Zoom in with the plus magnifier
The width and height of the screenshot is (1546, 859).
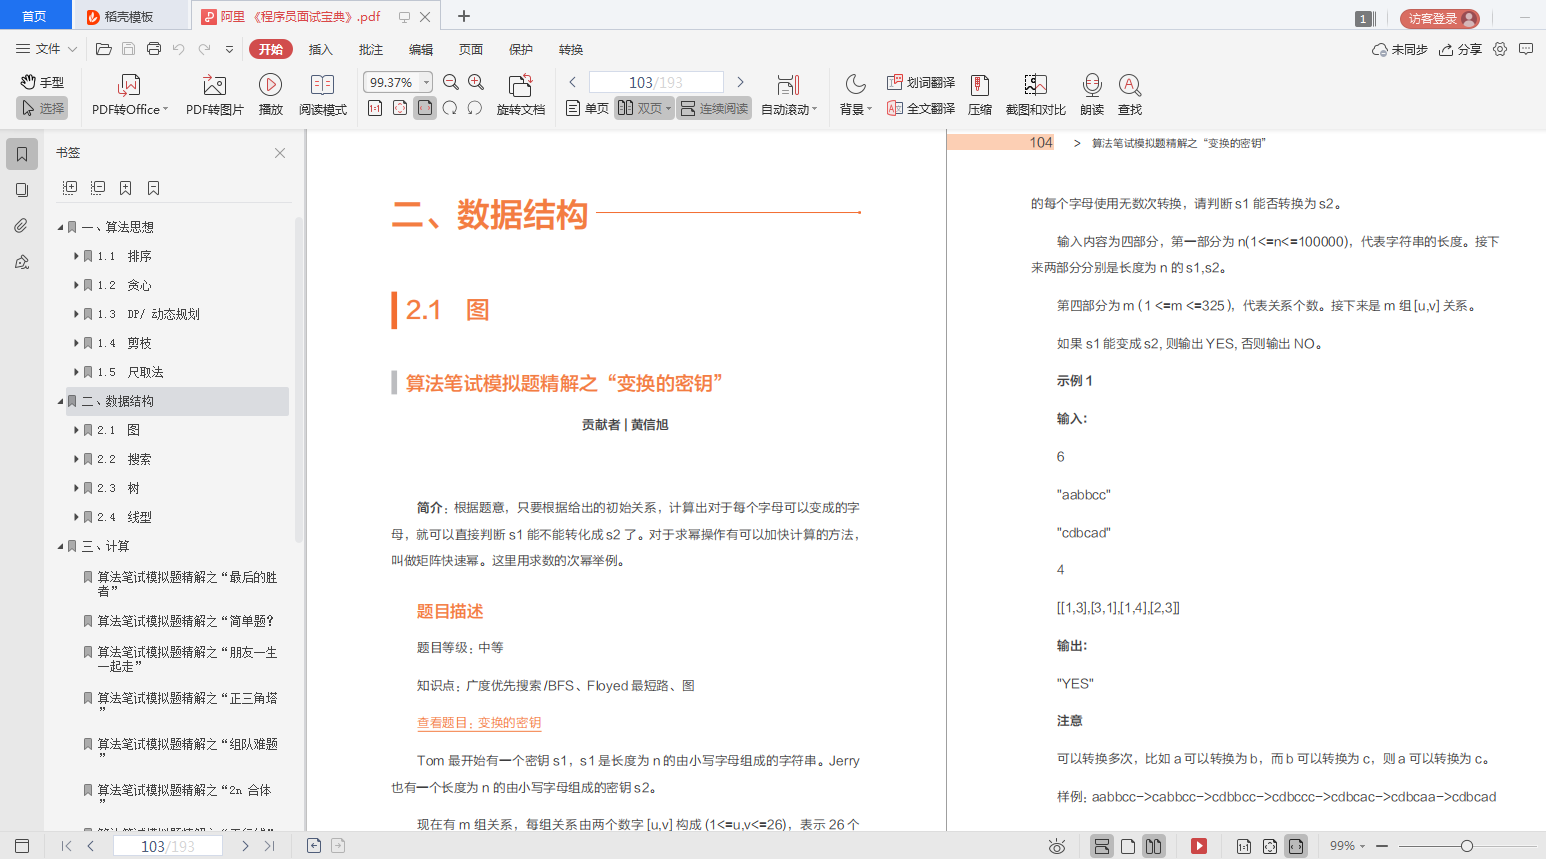click(x=476, y=82)
